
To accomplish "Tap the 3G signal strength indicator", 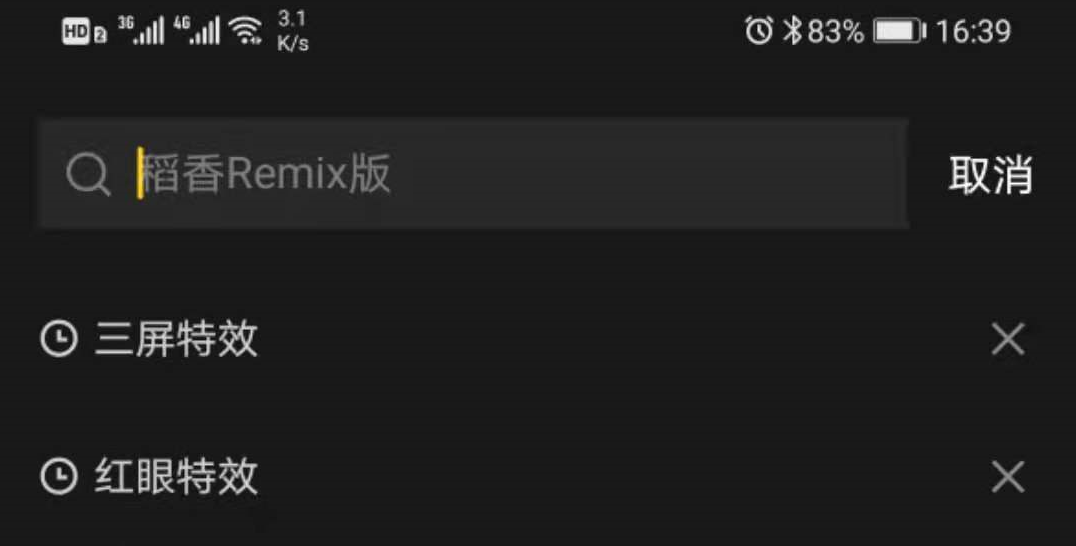I will click(141, 31).
